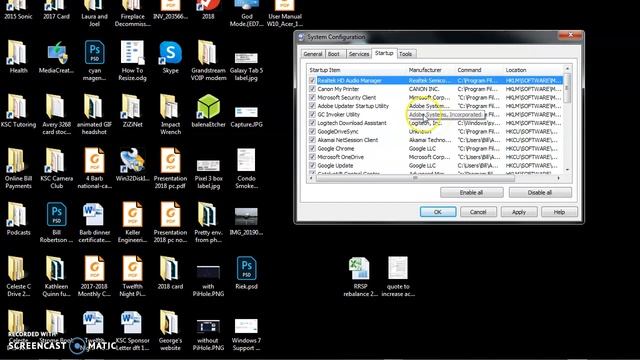Uncheck Google Chrome startup checkbox

[x=312, y=149]
